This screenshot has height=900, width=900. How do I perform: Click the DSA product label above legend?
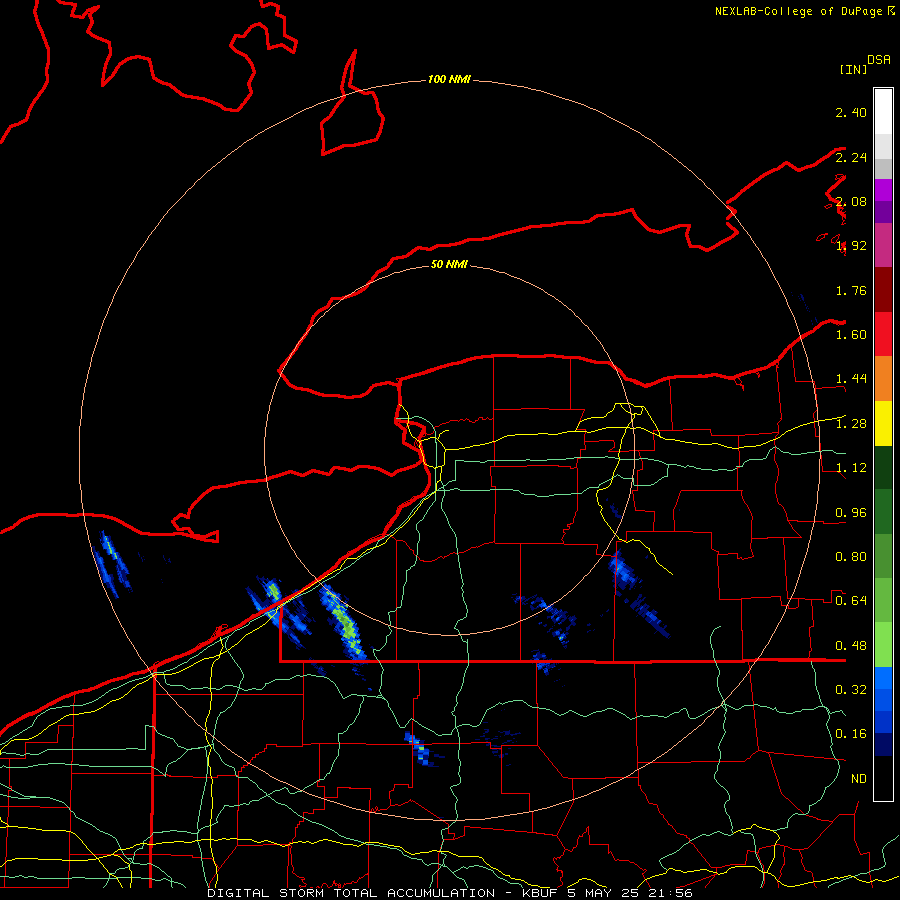(x=879, y=59)
